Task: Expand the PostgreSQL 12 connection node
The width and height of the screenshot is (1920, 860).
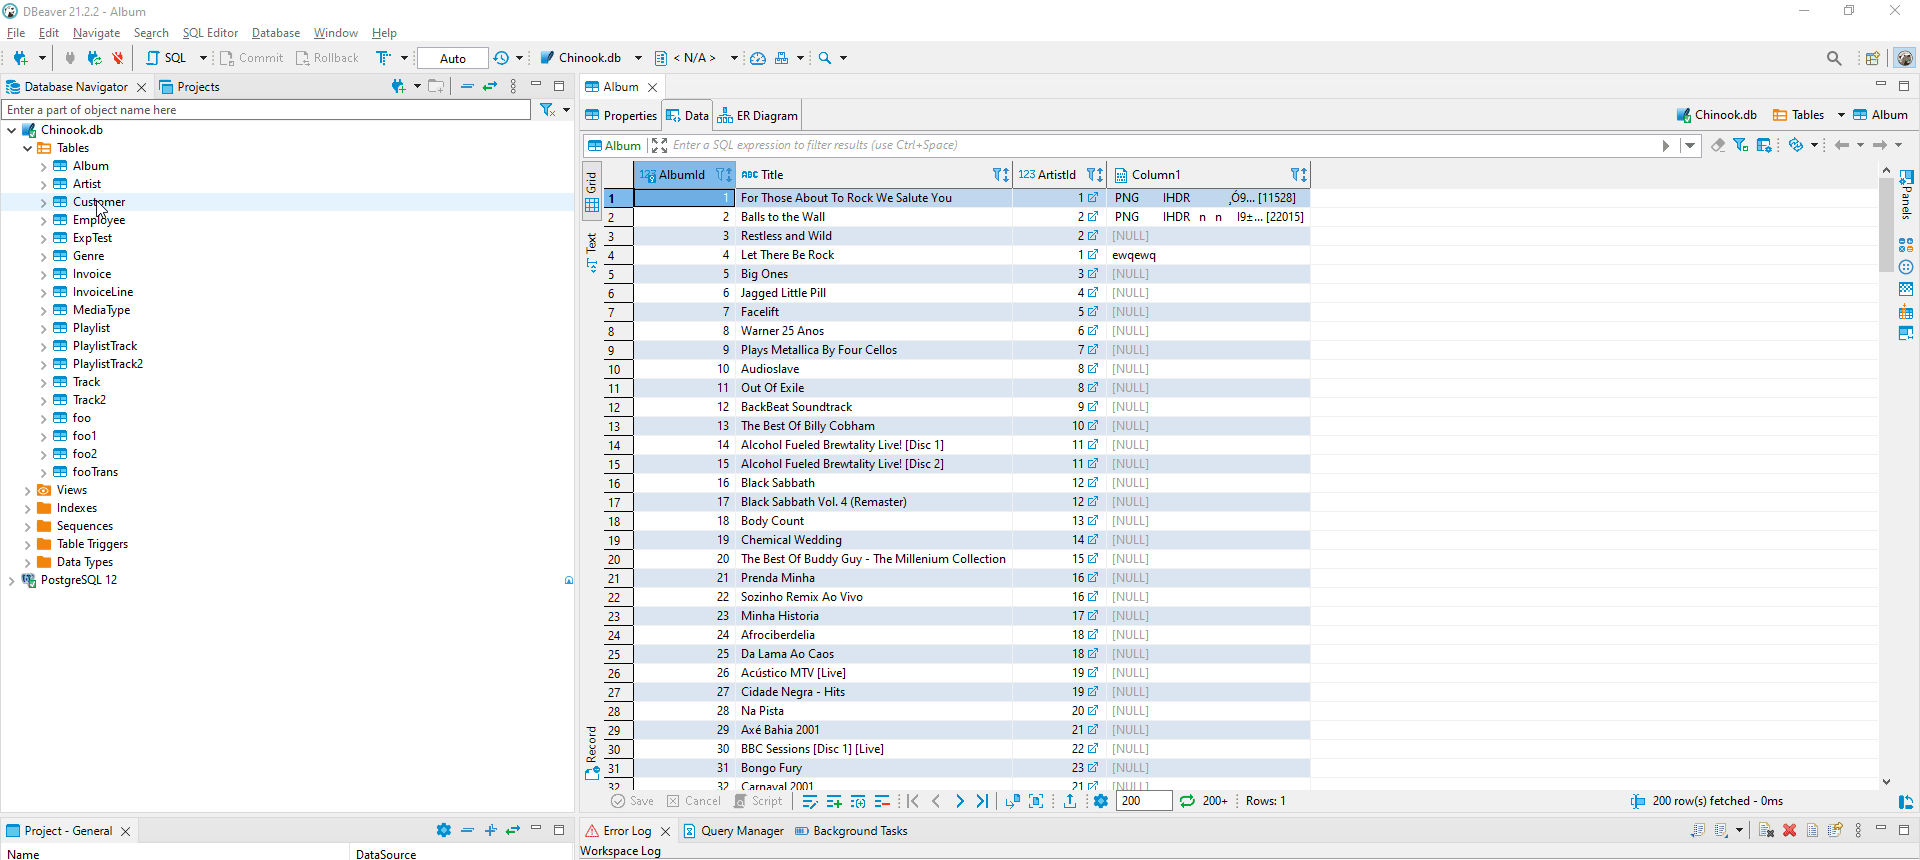Action: pyautogui.click(x=12, y=580)
